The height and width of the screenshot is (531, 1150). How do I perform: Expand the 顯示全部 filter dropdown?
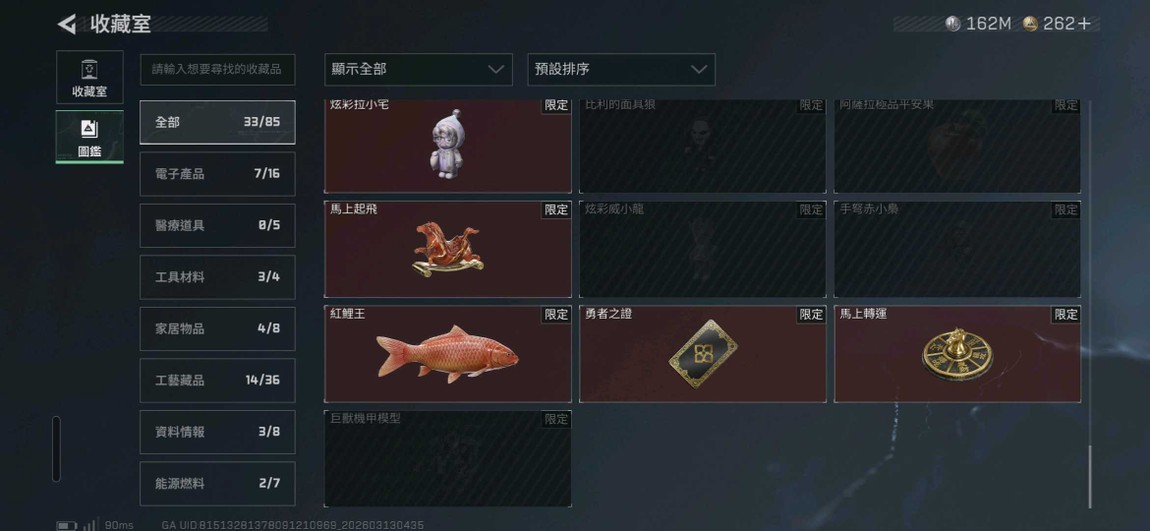pos(418,70)
